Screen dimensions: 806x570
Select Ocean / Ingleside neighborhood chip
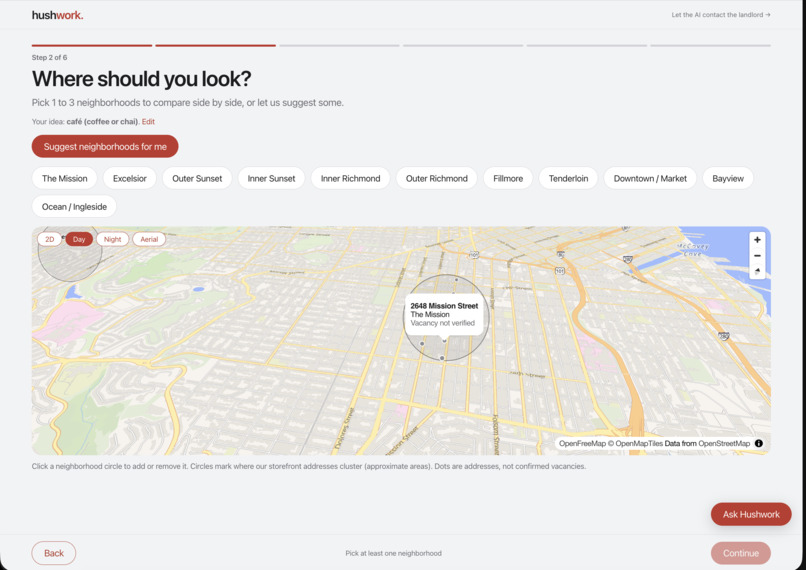pyautogui.click(x=74, y=207)
